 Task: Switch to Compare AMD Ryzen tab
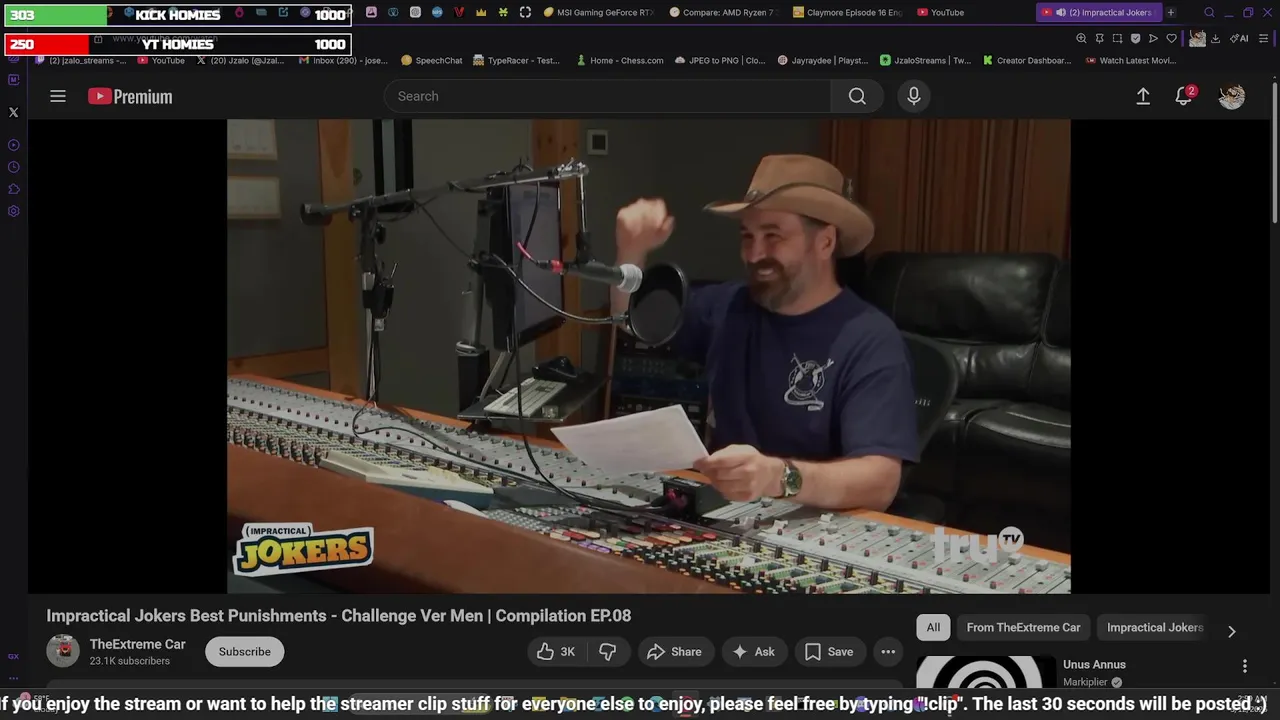723,12
